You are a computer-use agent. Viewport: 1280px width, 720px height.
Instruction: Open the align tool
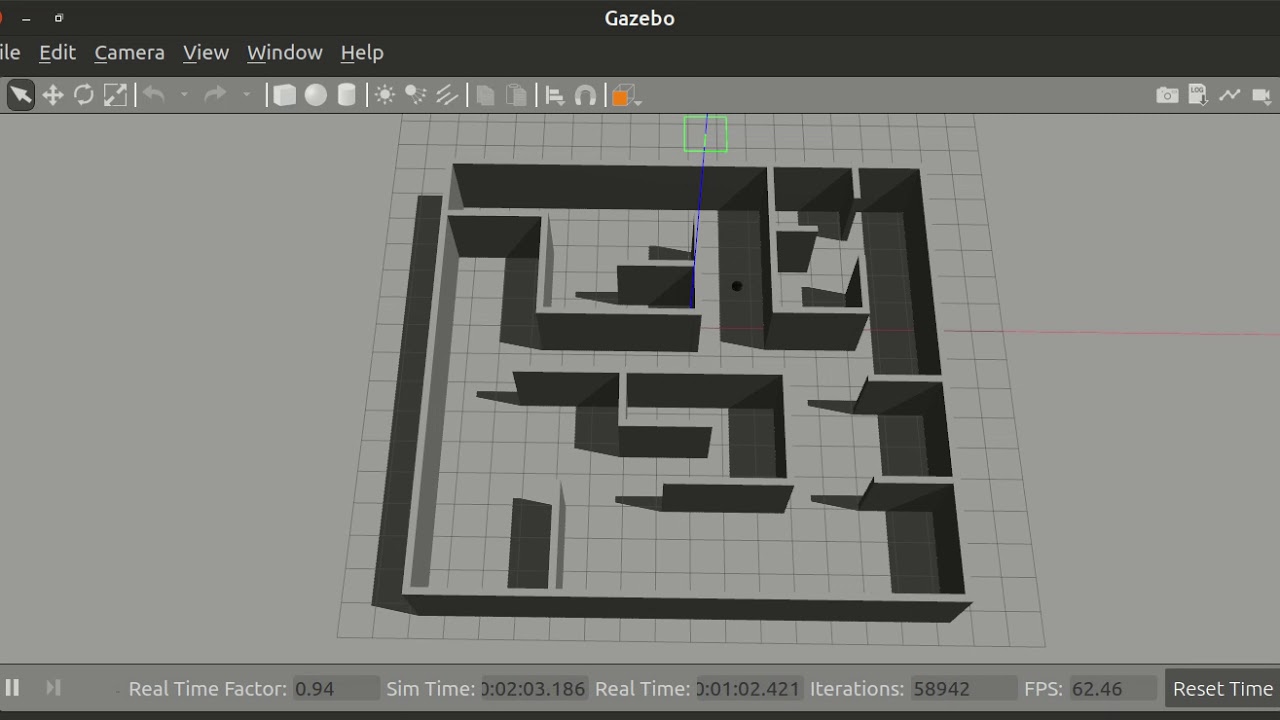point(554,95)
